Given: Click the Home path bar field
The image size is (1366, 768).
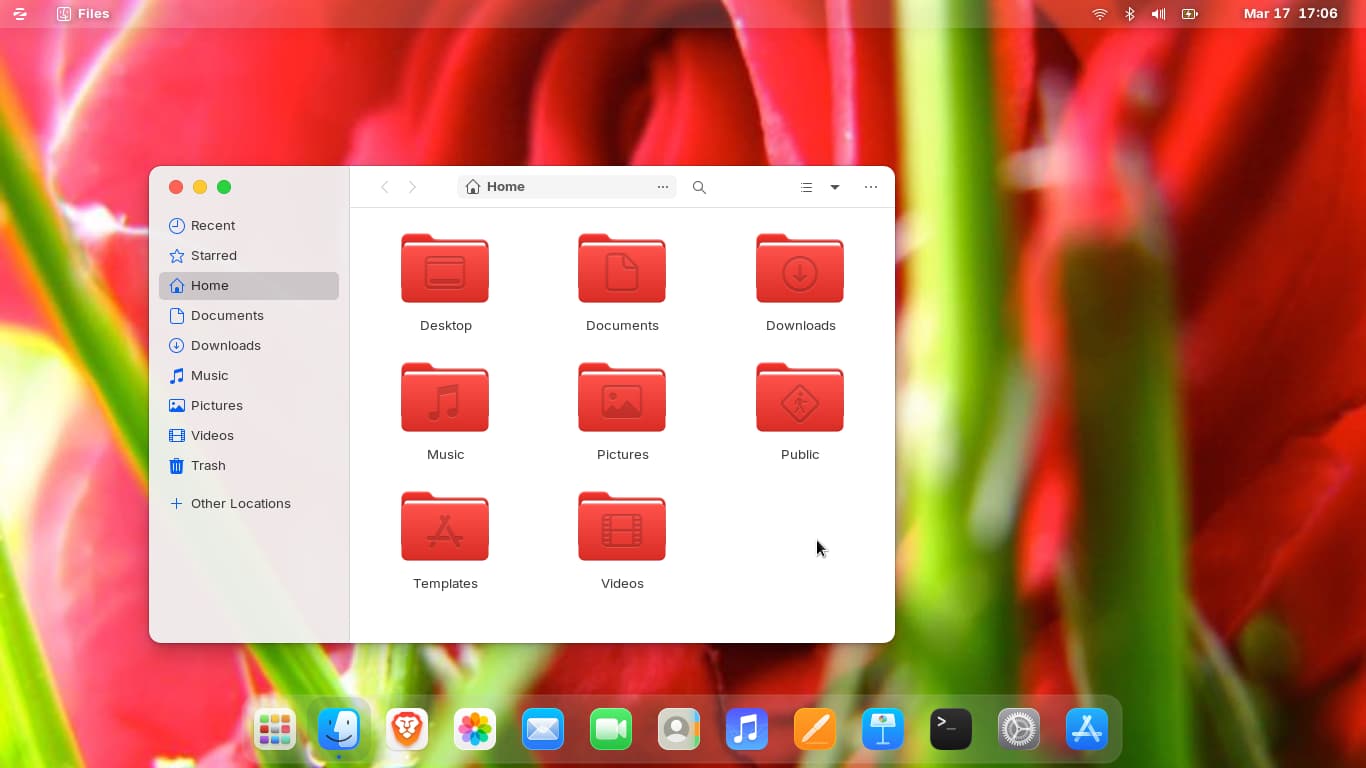Looking at the screenshot, I should click(560, 187).
